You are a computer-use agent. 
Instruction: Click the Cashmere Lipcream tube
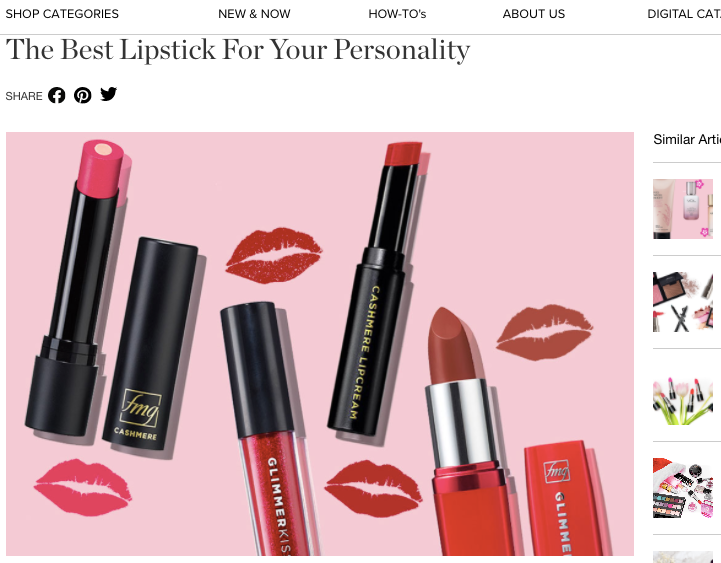click(376, 288)
